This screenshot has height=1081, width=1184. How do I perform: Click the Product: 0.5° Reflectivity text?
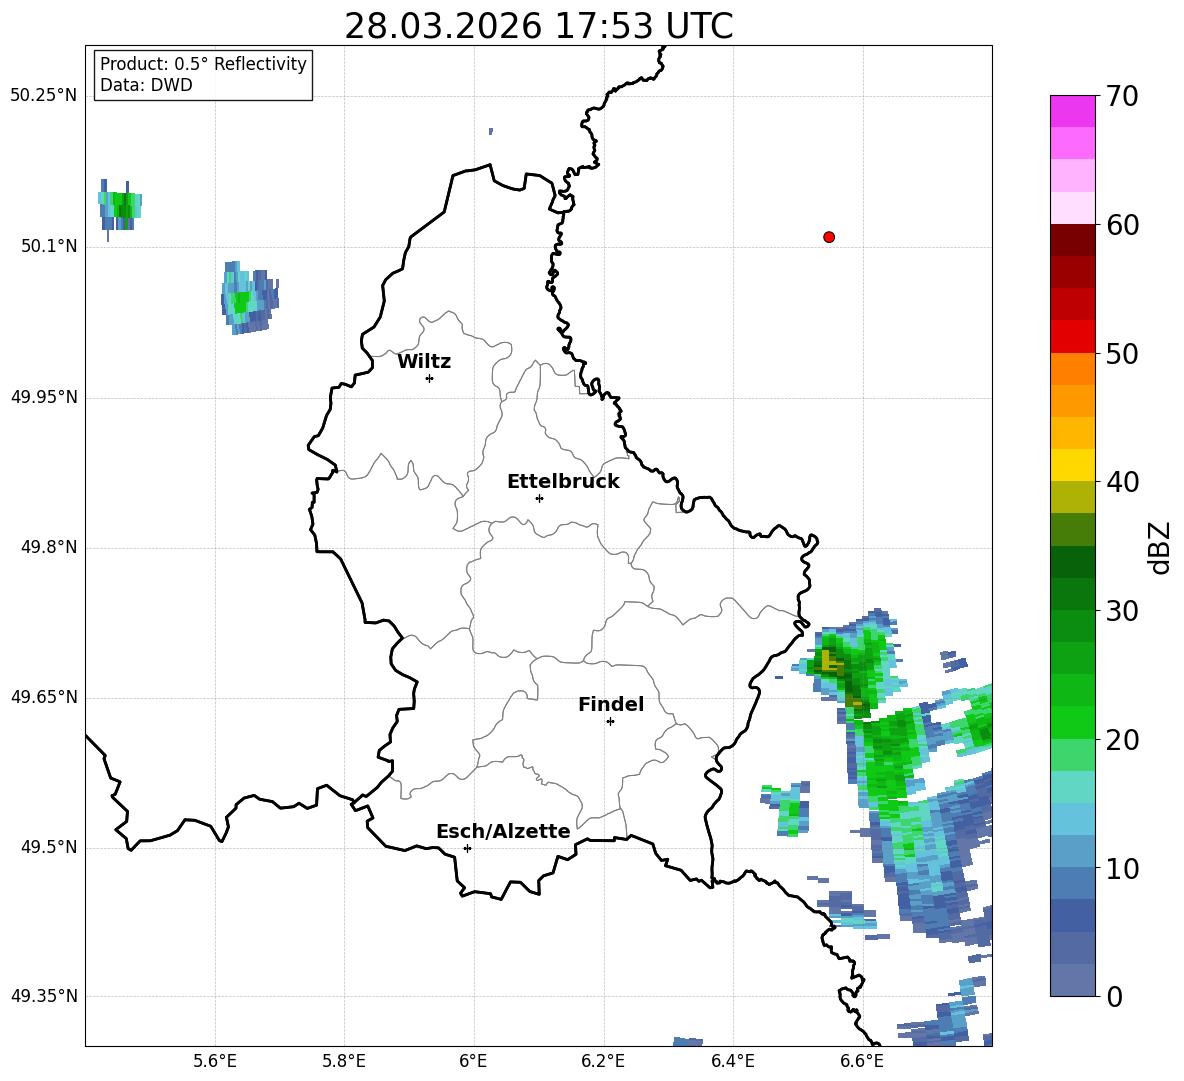coord(203,63)
